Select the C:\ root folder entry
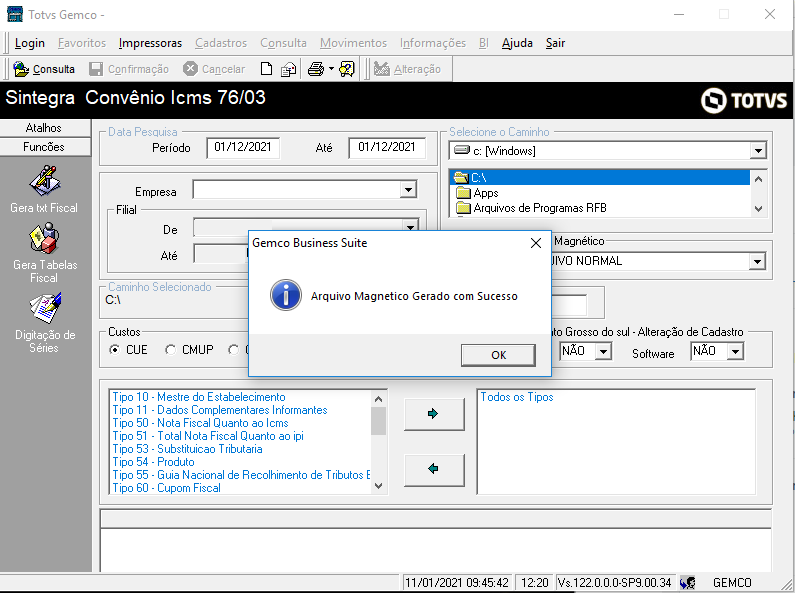 [599, 177]
